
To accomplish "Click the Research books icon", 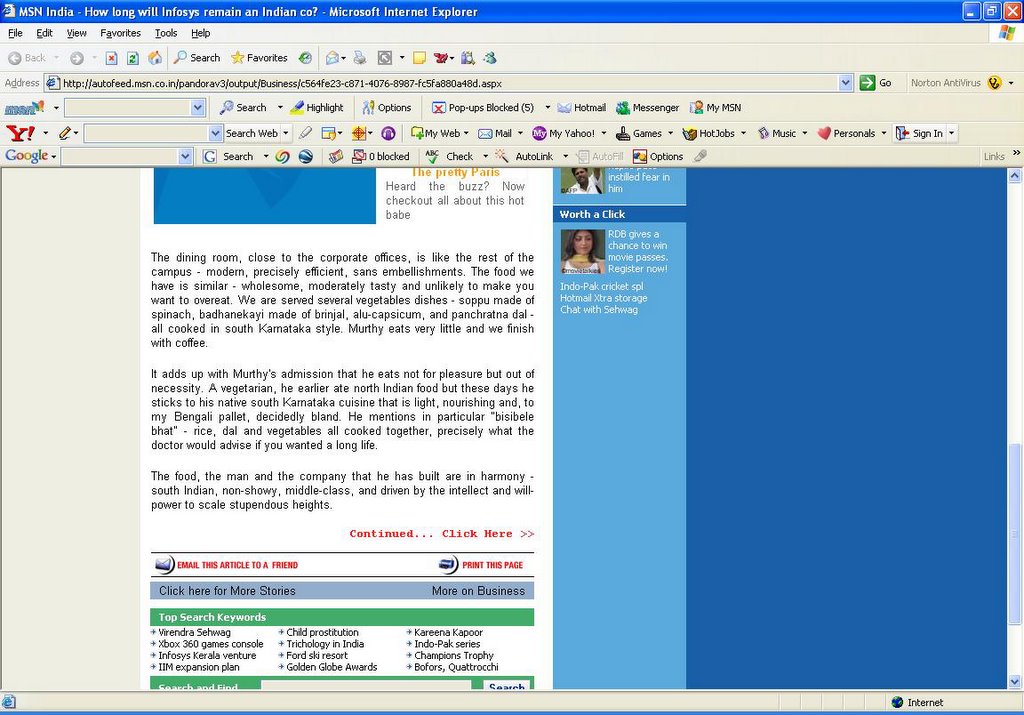I will 468,58.
